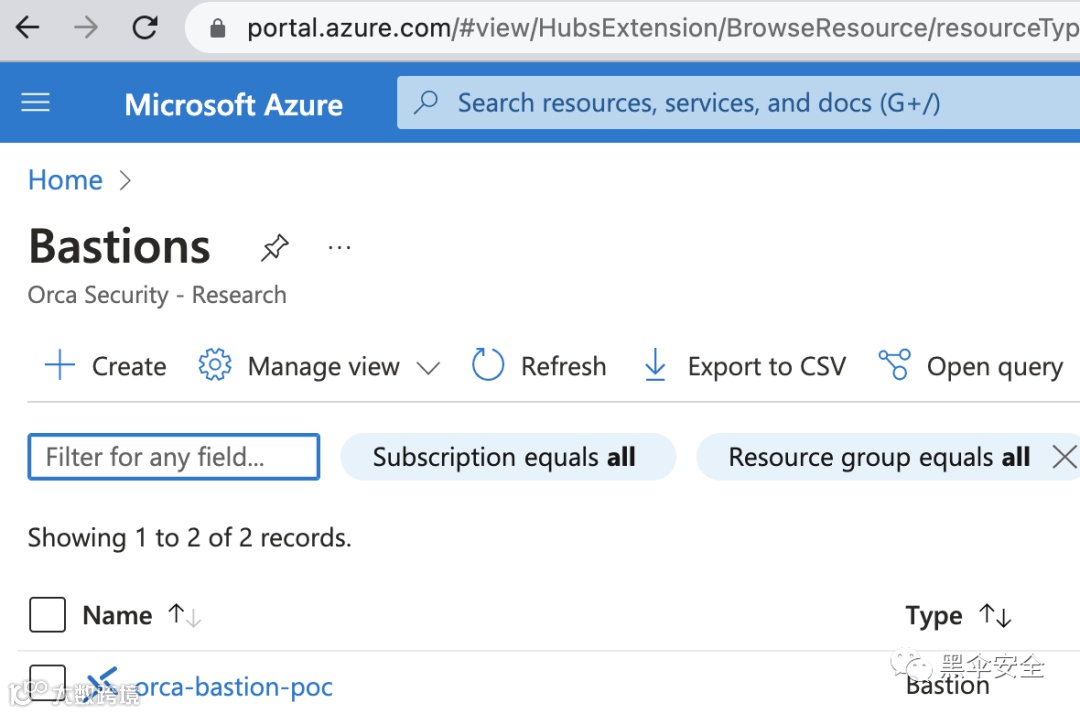
Task: Pin the Bastions page to dashboard
Action: [274, 247]
